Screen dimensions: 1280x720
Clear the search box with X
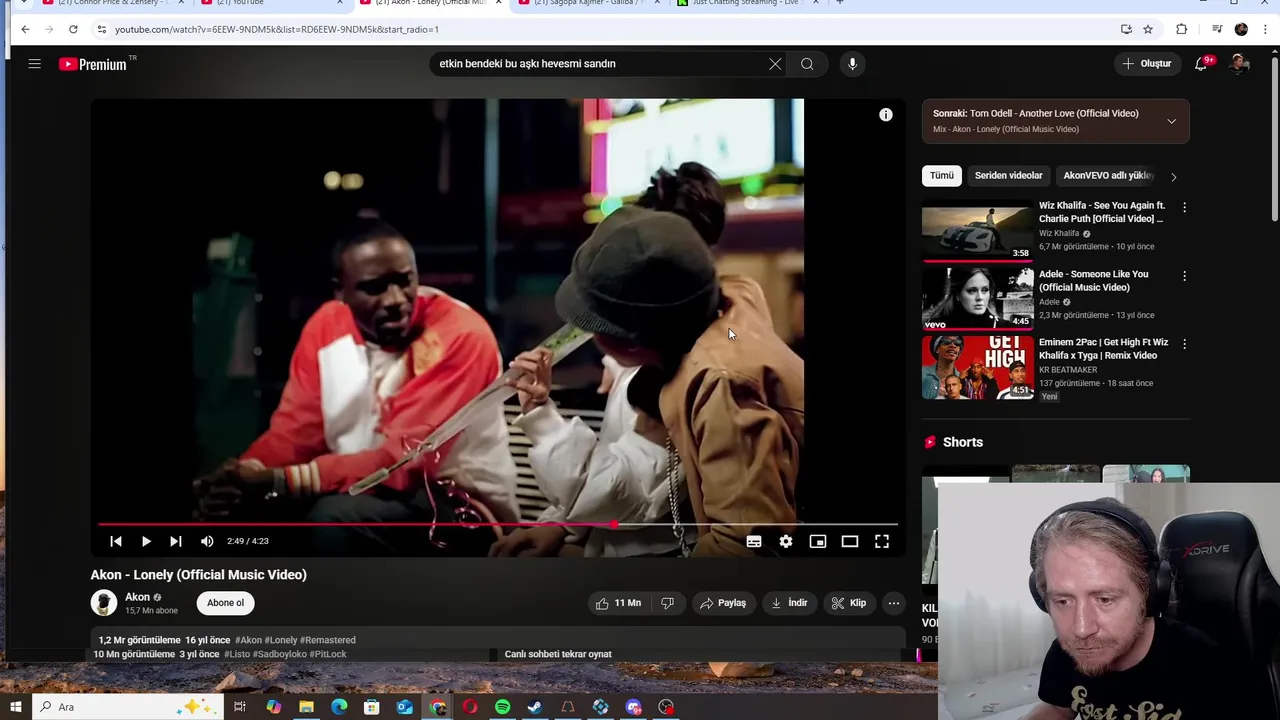(775, 64)
